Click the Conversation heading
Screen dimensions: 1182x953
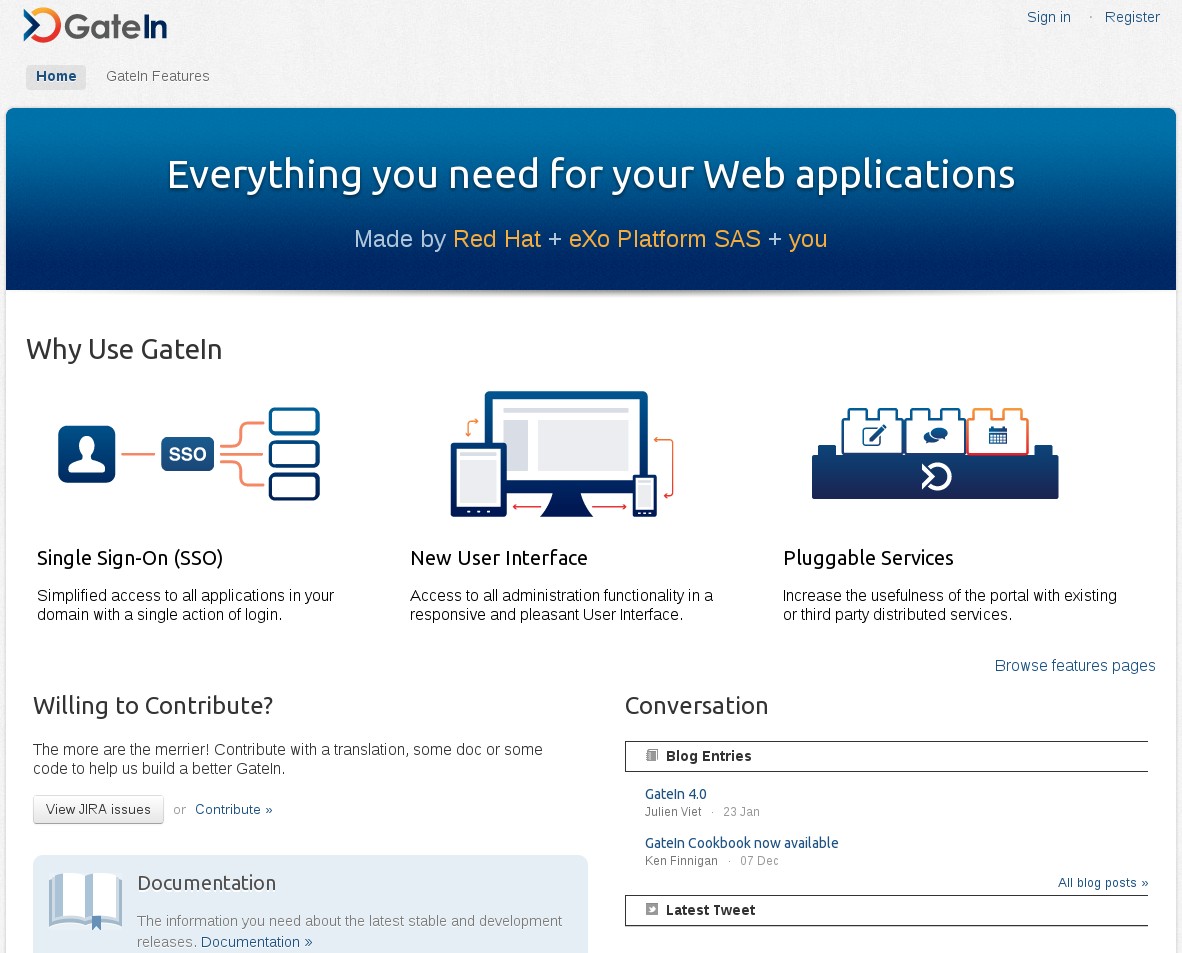(696, 705)
